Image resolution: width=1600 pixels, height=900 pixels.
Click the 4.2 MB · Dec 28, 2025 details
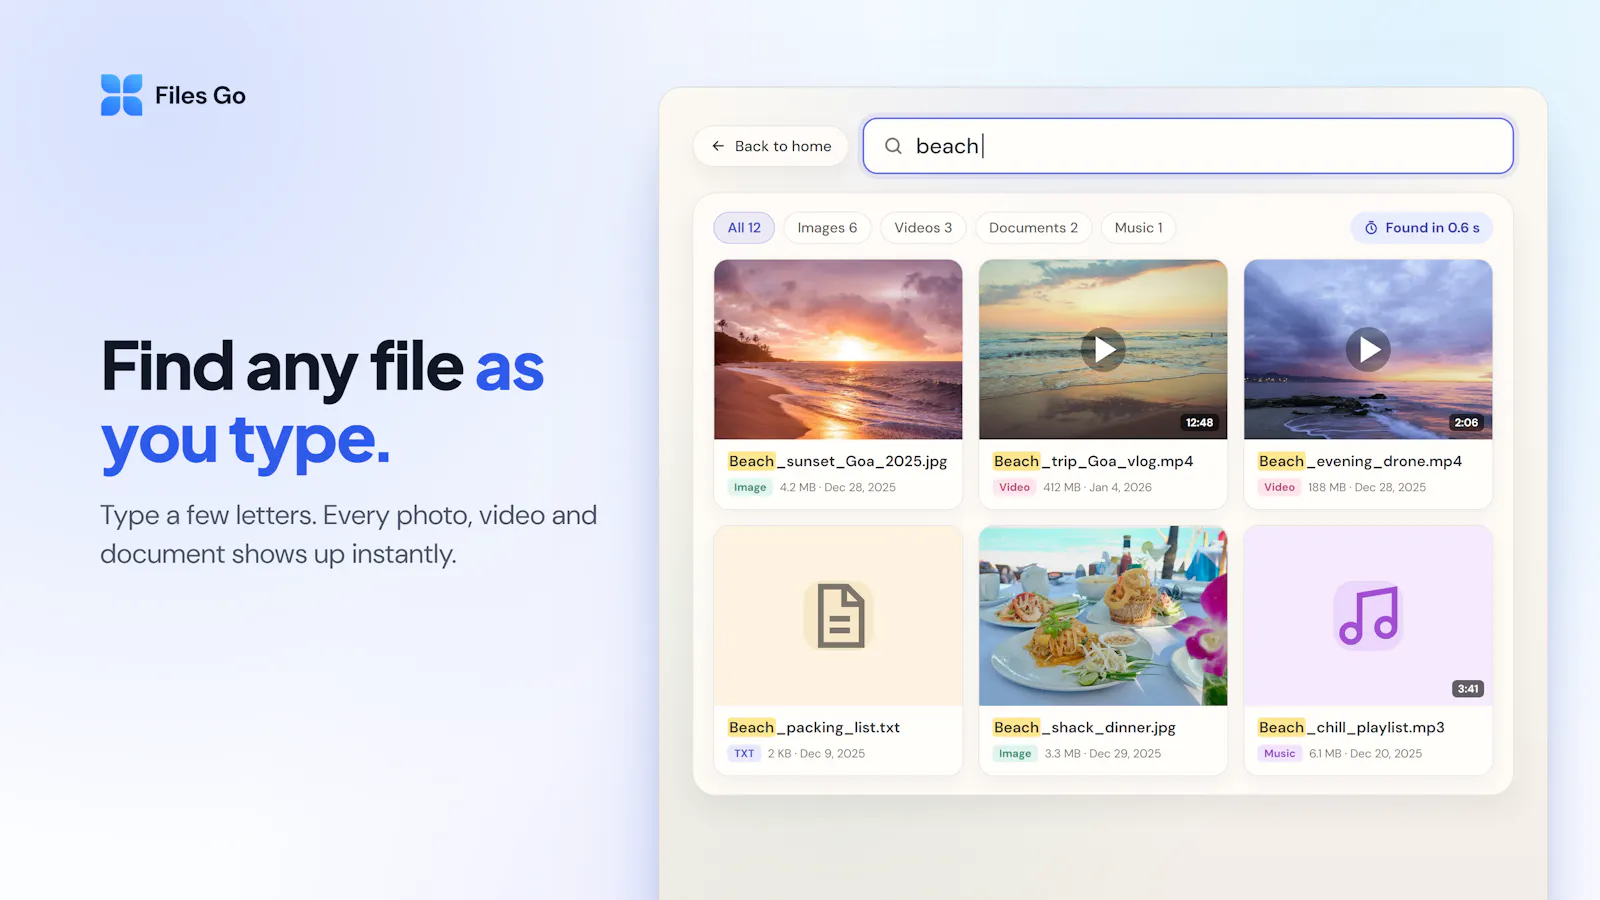coord(838,488)
